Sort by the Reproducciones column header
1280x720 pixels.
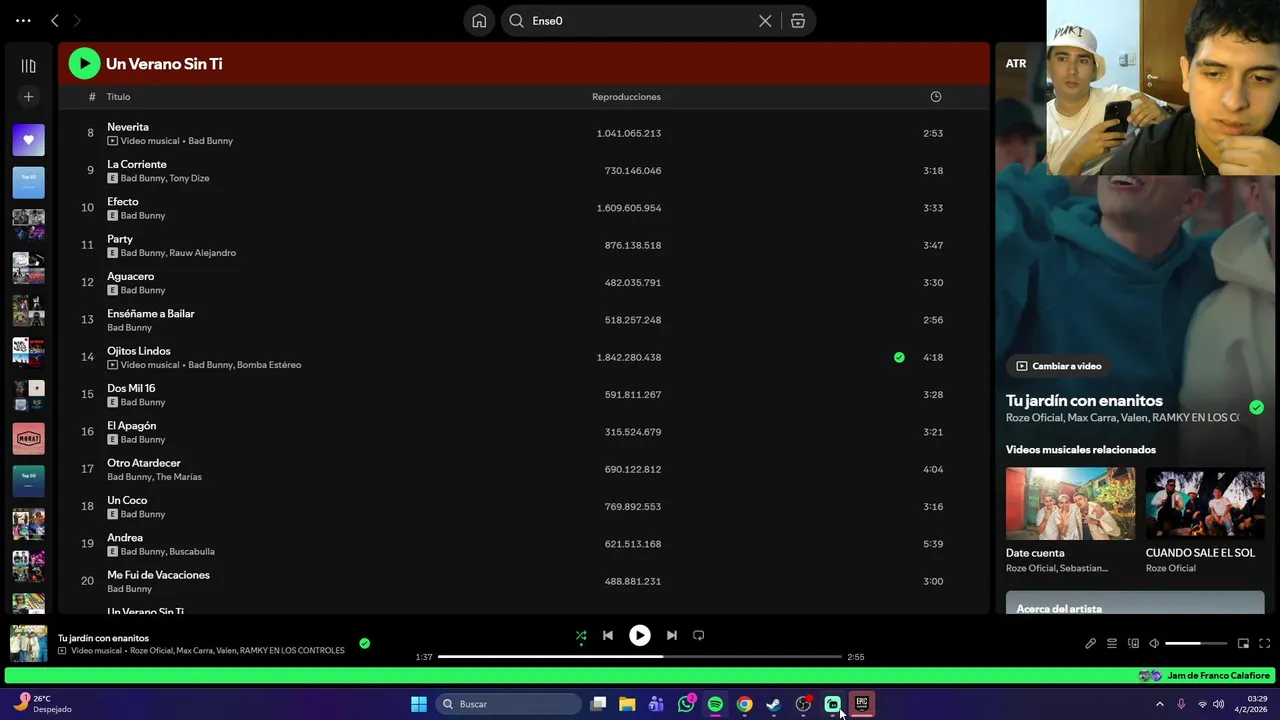[626, 97]
